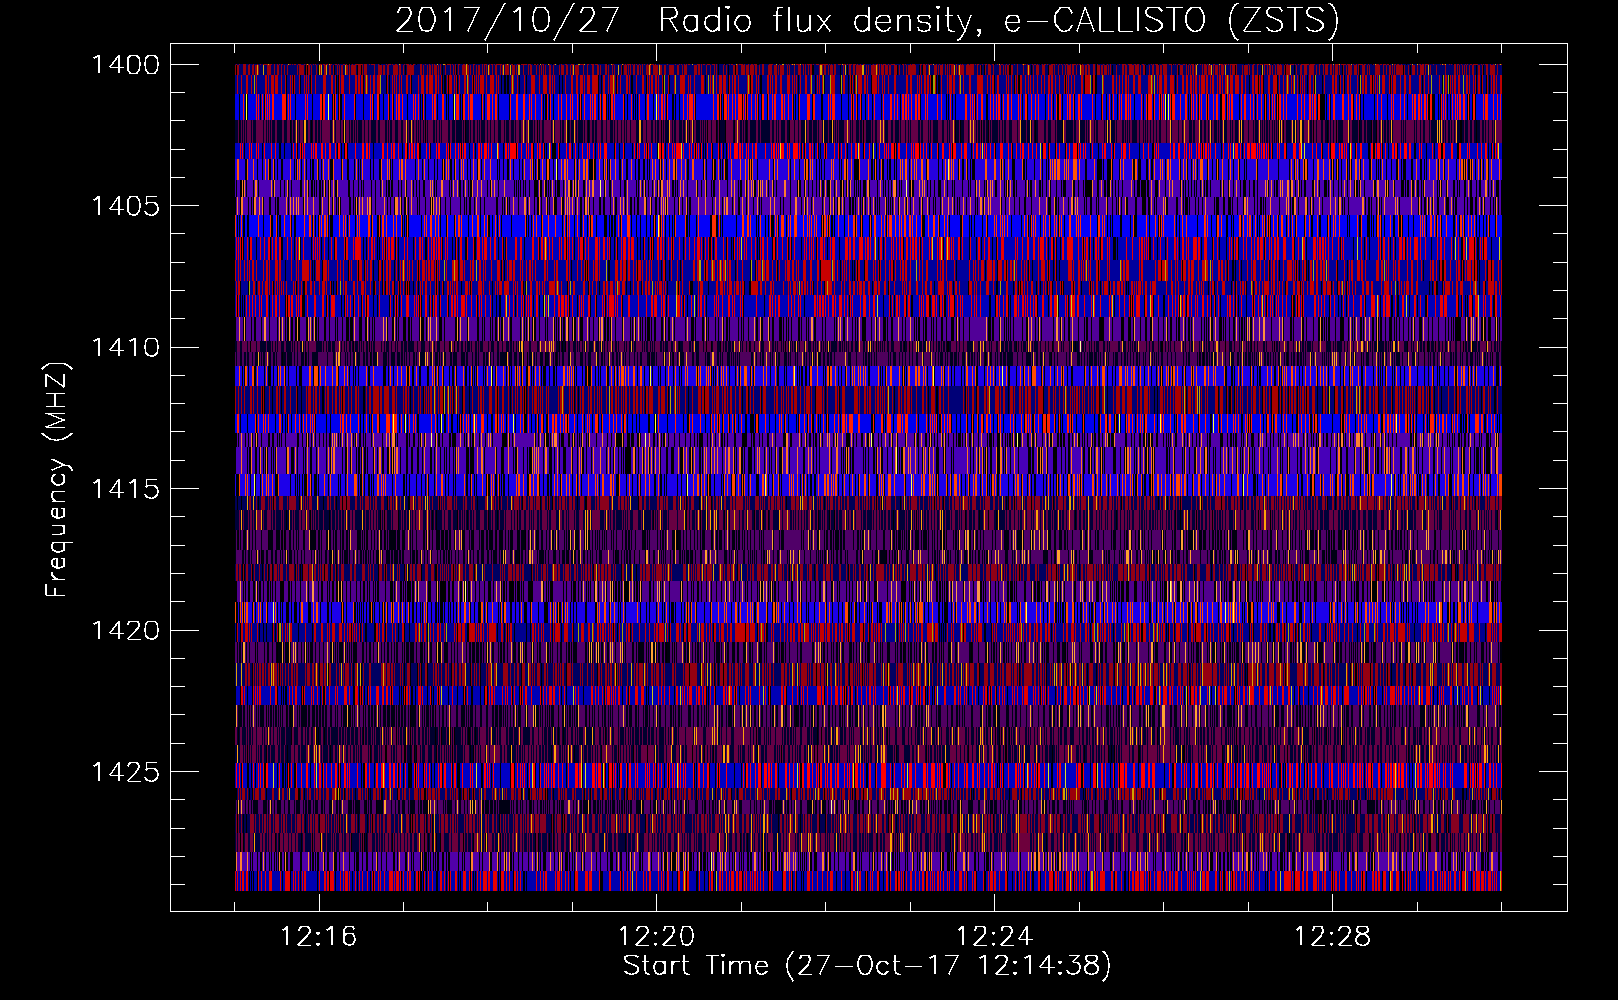Click the 'Start Time (27-Oct-17 12:14:38)' axis label
The height and width of the screenshot is (1000, 1618).
(867, 966)
